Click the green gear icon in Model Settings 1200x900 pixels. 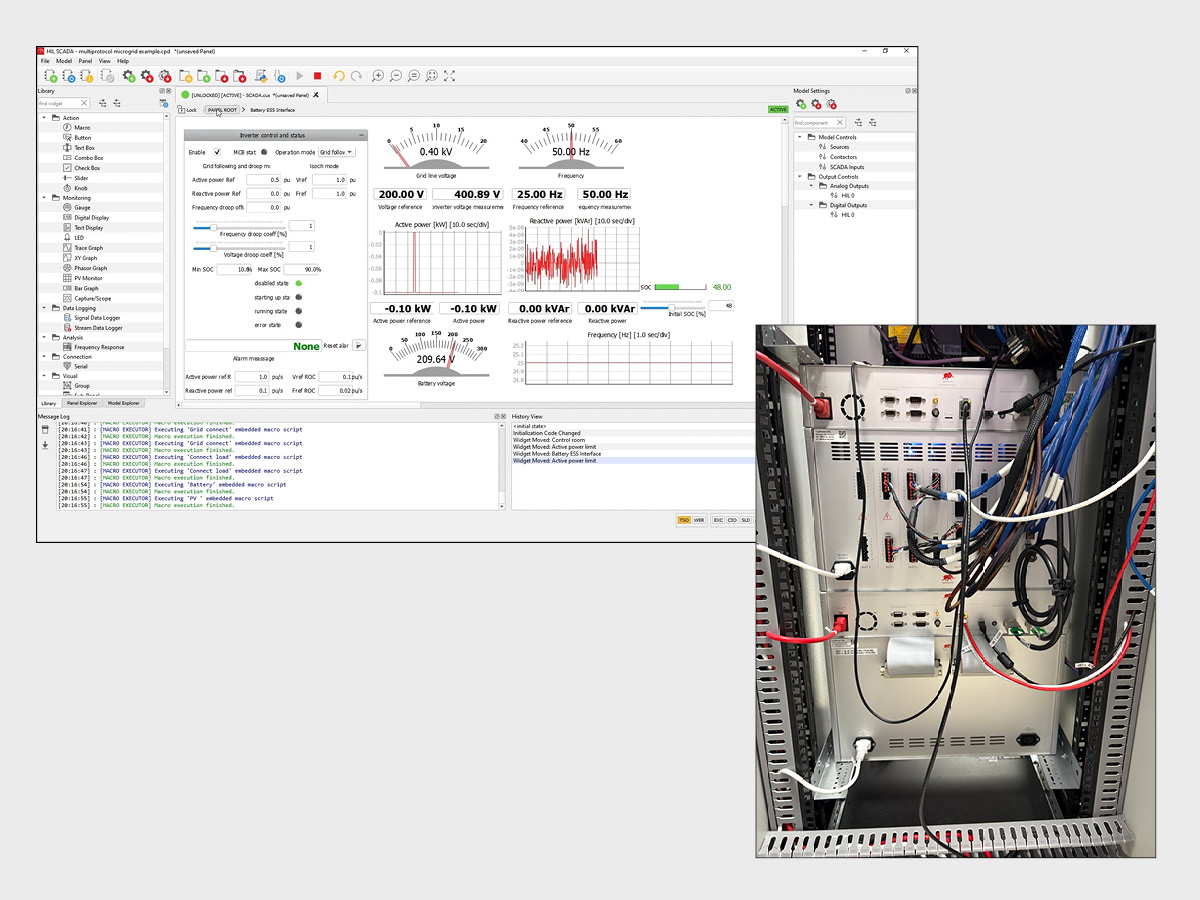coord(800,104)
